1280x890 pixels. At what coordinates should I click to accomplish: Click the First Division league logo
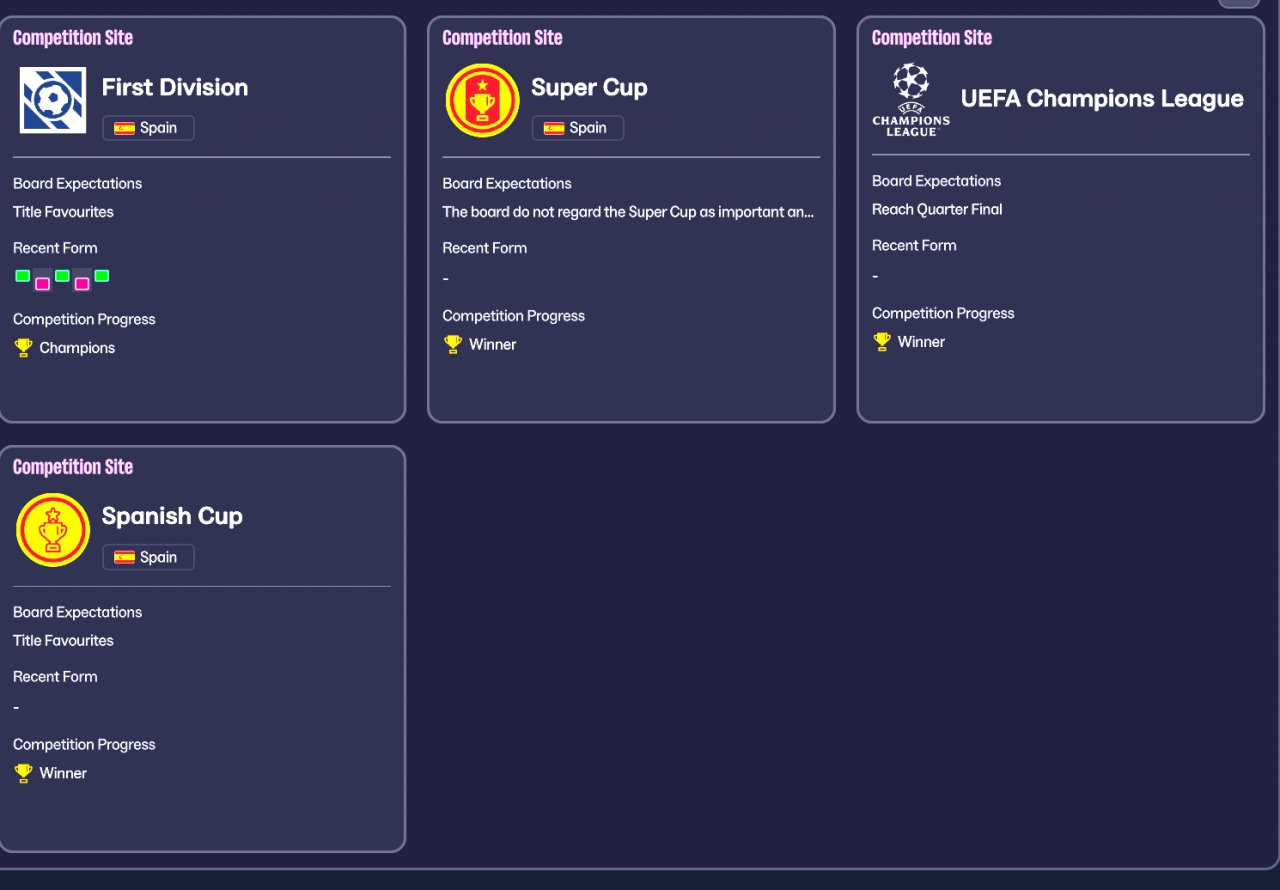53,100
